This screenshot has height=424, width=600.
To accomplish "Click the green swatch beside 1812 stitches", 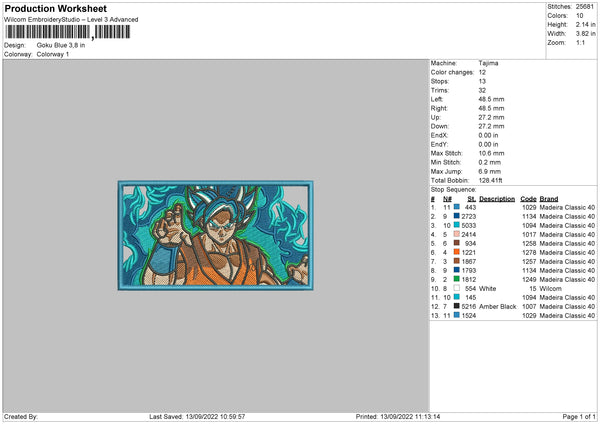I will tap(457, 279).
